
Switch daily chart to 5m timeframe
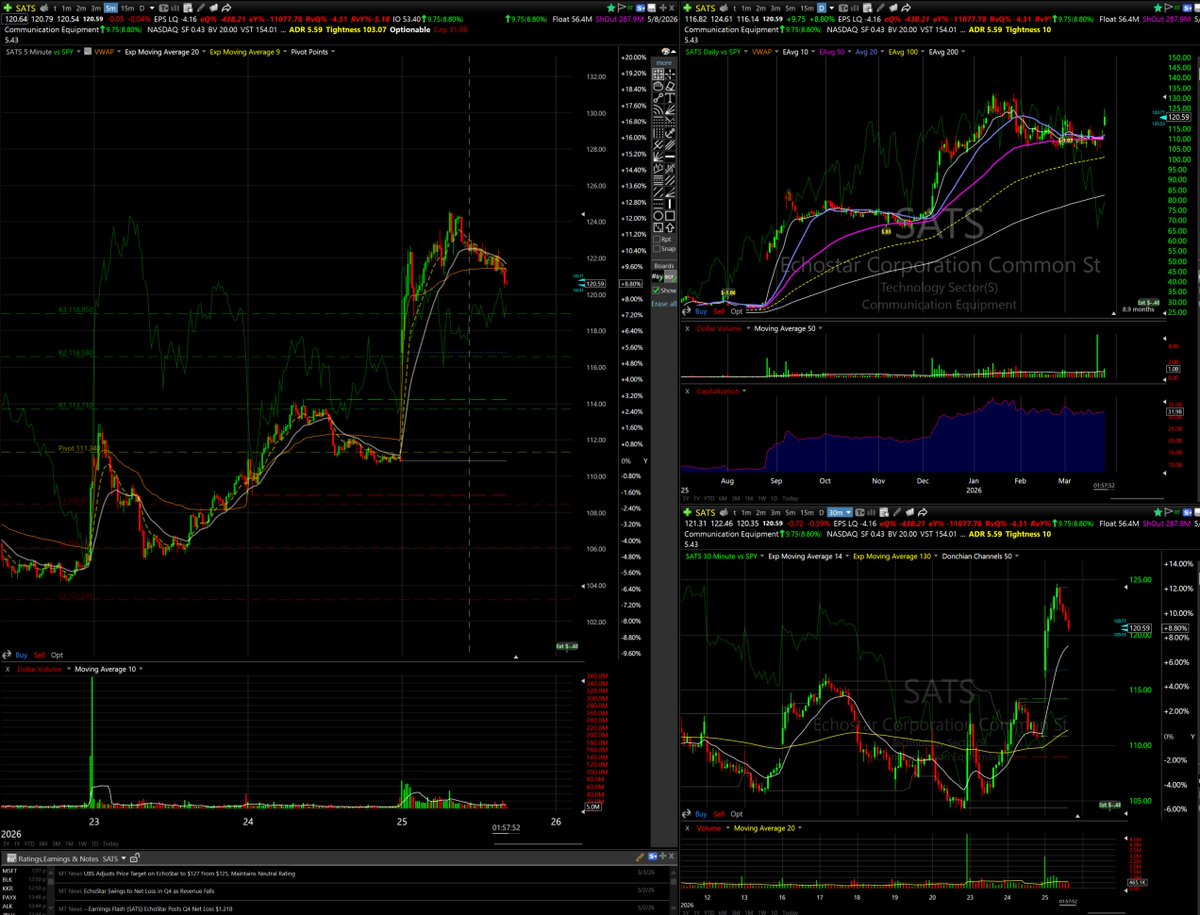tap(790, 8)
